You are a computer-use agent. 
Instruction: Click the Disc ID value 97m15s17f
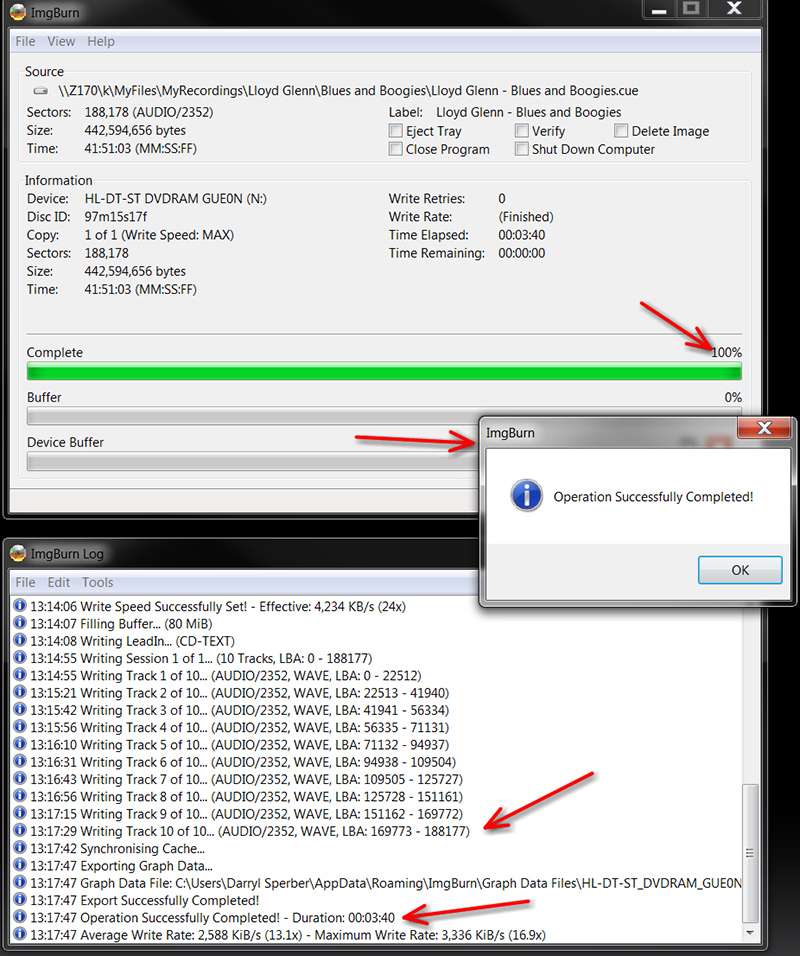click(x=115, y=217)
